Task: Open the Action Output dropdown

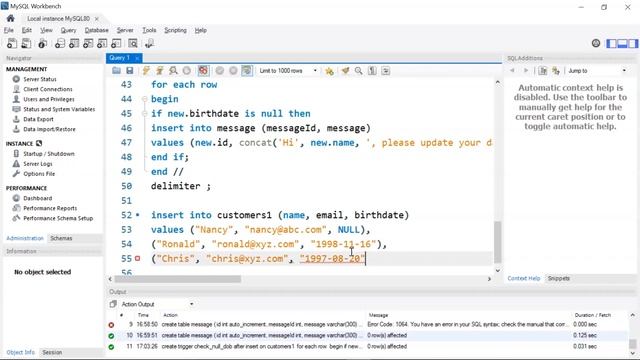Action: (x=157, y=304)
